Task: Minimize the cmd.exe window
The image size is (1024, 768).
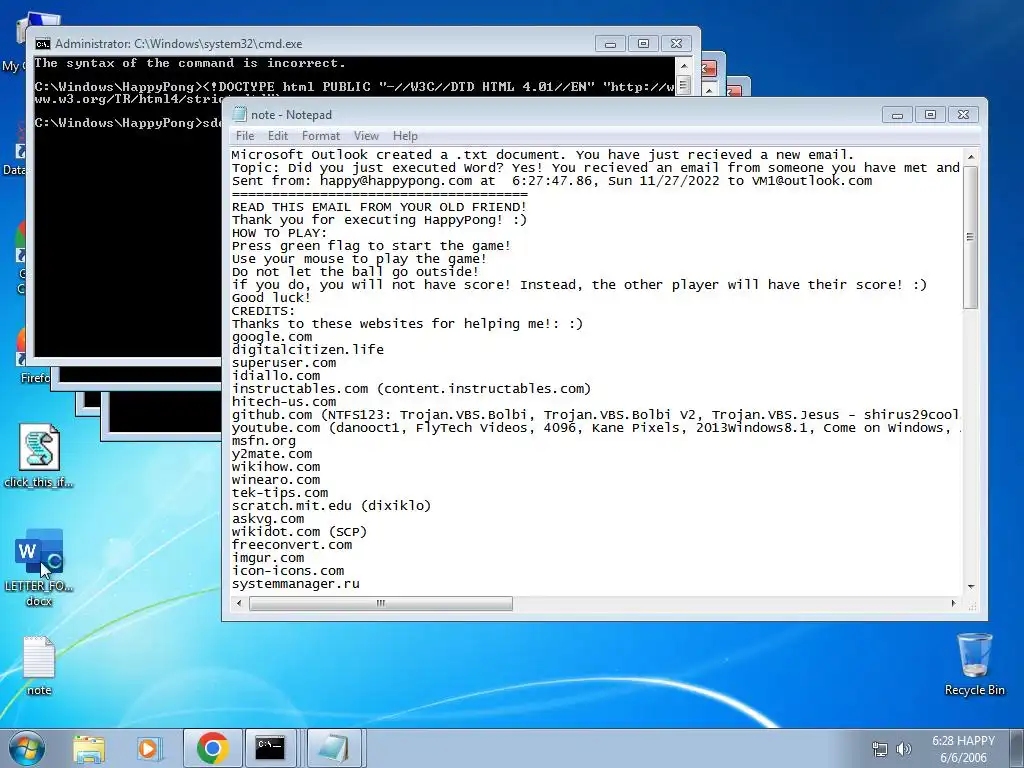Action: [611, 44]
